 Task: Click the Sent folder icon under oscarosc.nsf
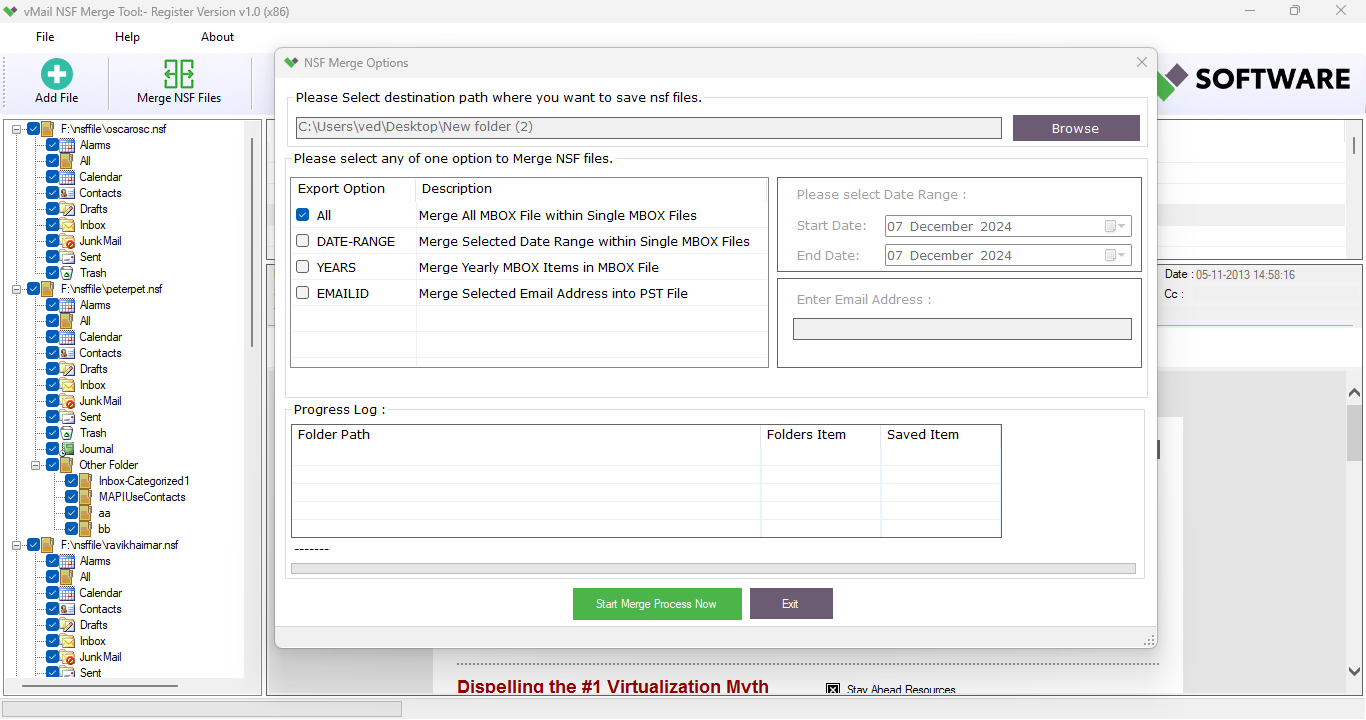click(67, 257)
